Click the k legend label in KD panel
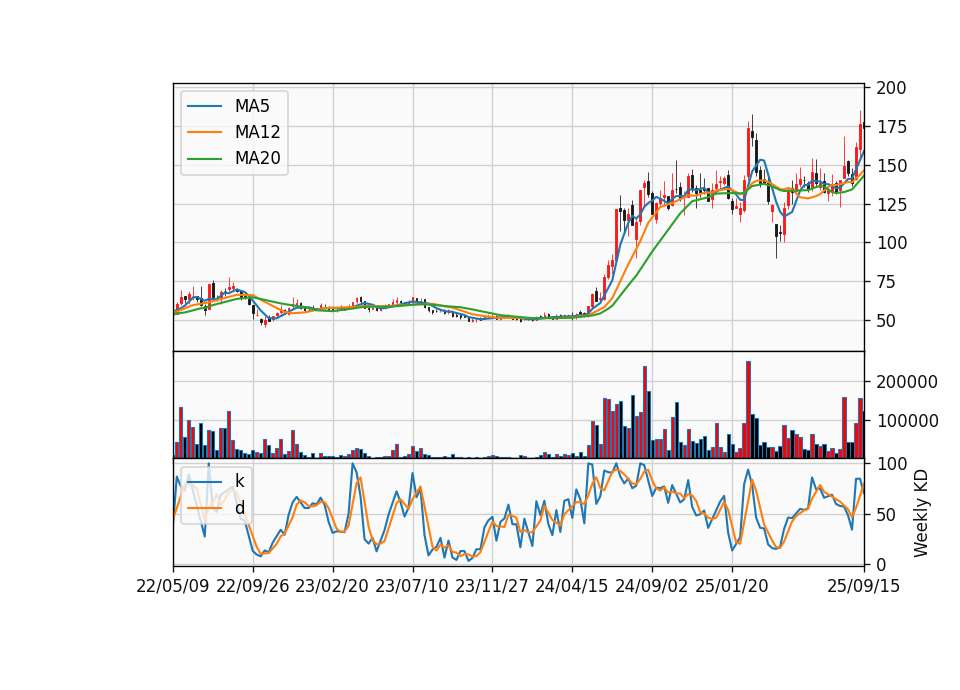This screenshot has width=960, height=690. 239,481
